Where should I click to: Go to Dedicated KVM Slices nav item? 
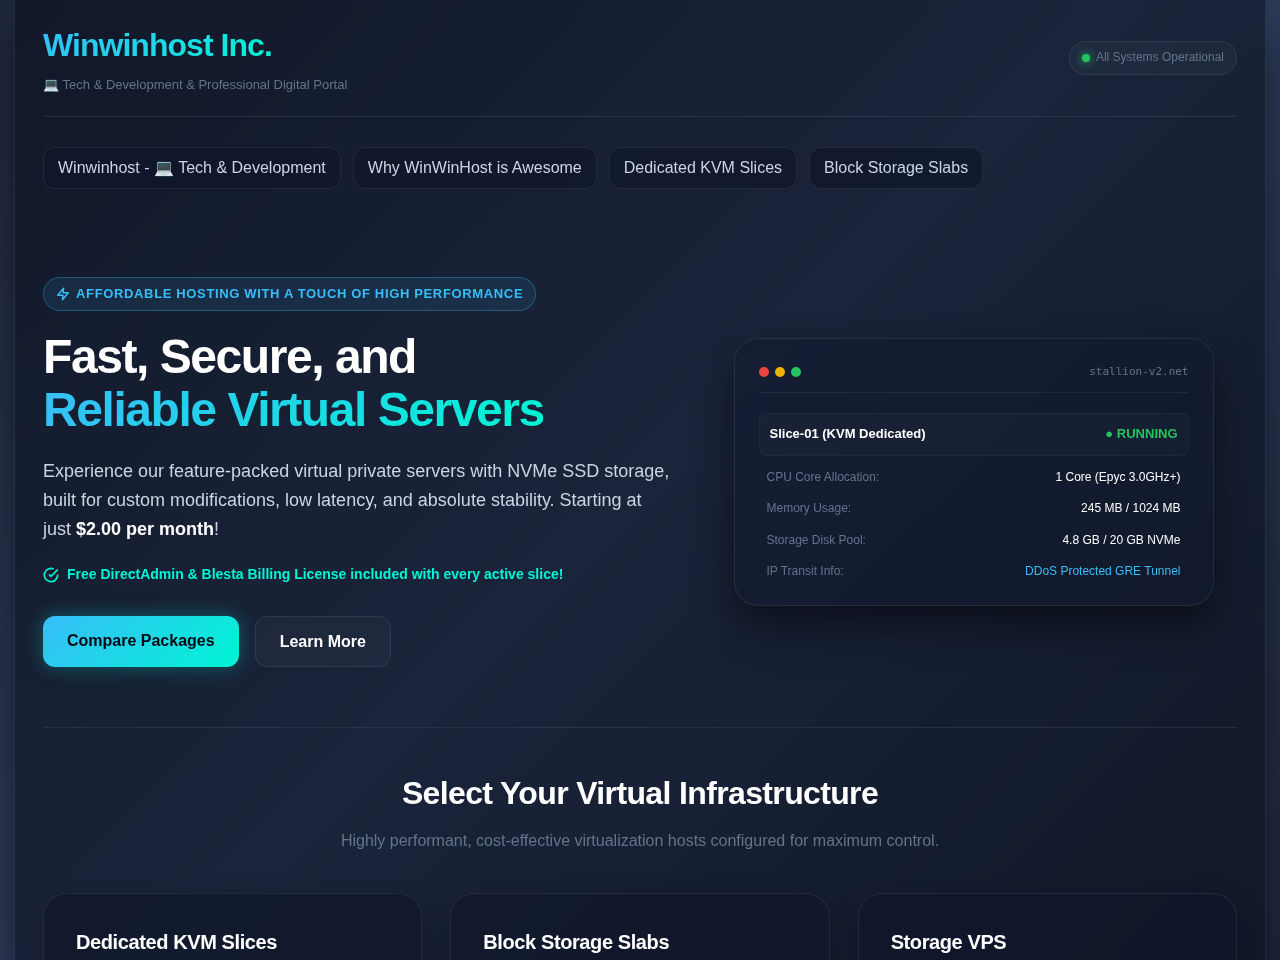703,168
